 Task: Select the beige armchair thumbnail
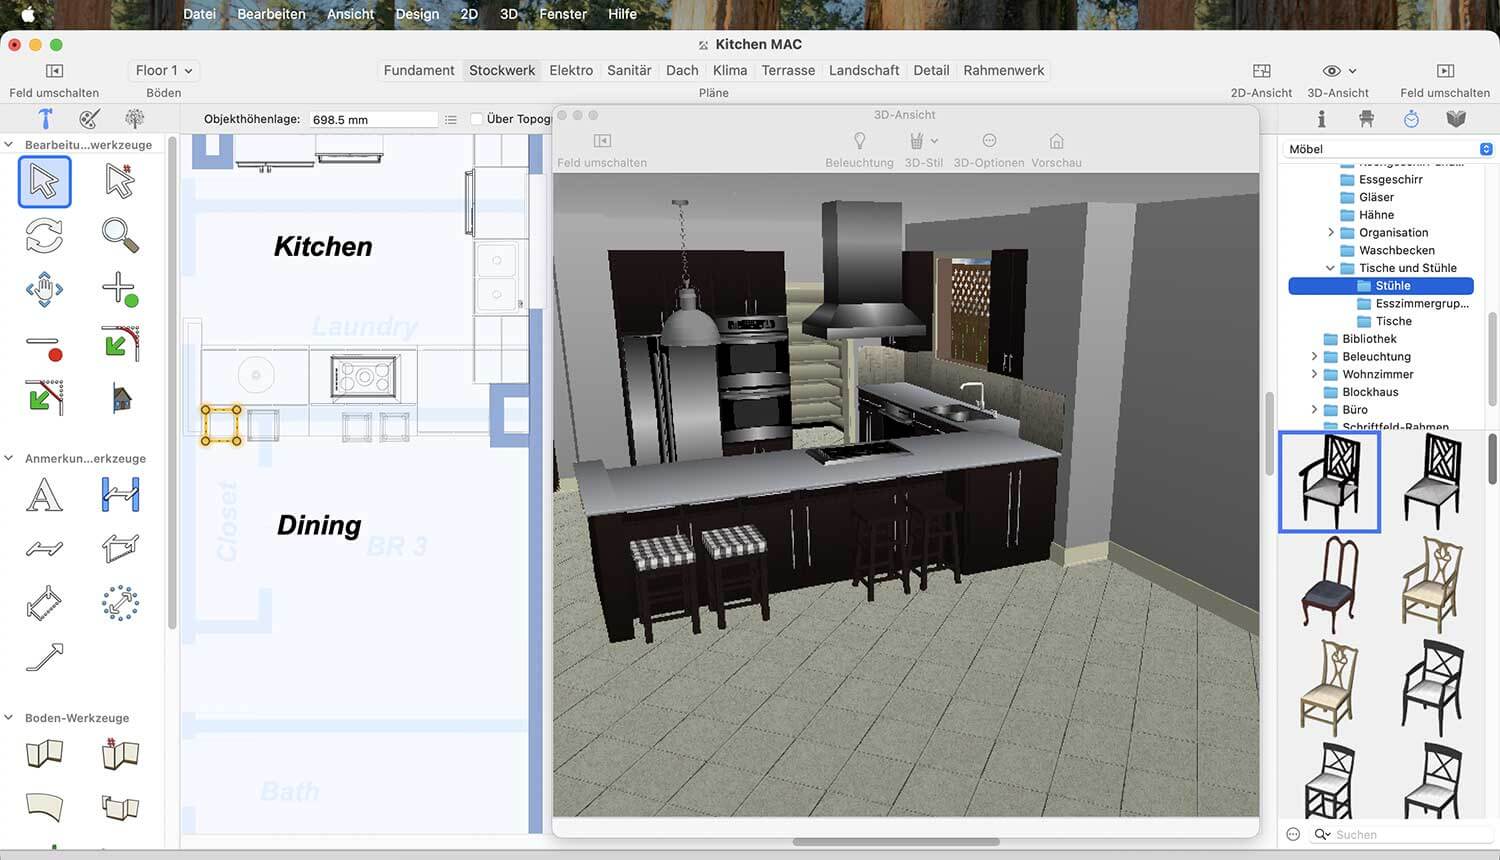(1431, 584)
